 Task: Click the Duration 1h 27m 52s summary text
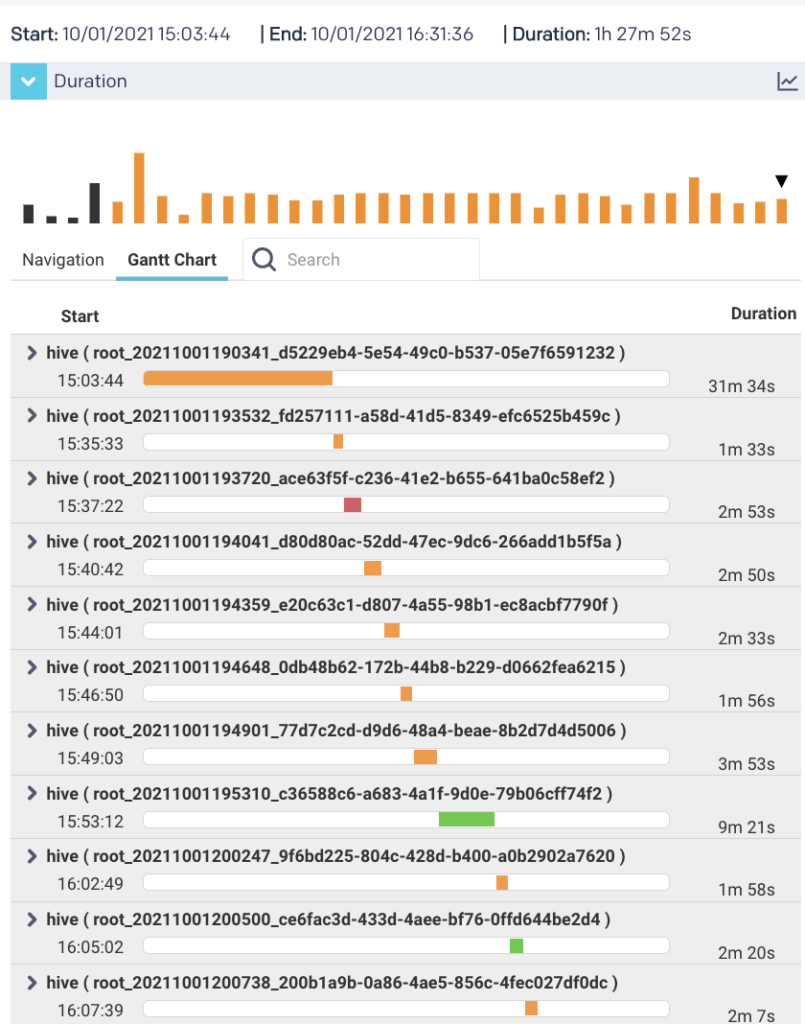point(601,34)
